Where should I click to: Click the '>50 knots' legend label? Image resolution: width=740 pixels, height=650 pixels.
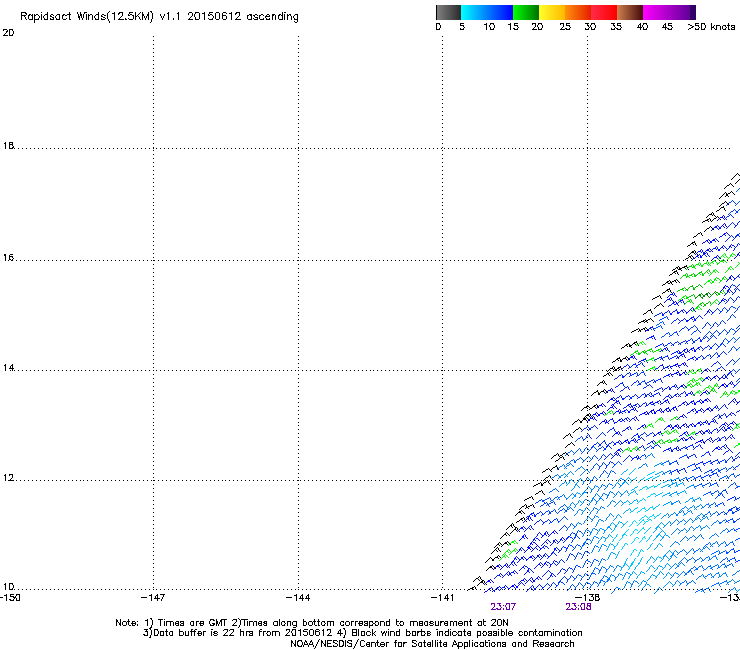pyautogui.click(x=711, y=27)
